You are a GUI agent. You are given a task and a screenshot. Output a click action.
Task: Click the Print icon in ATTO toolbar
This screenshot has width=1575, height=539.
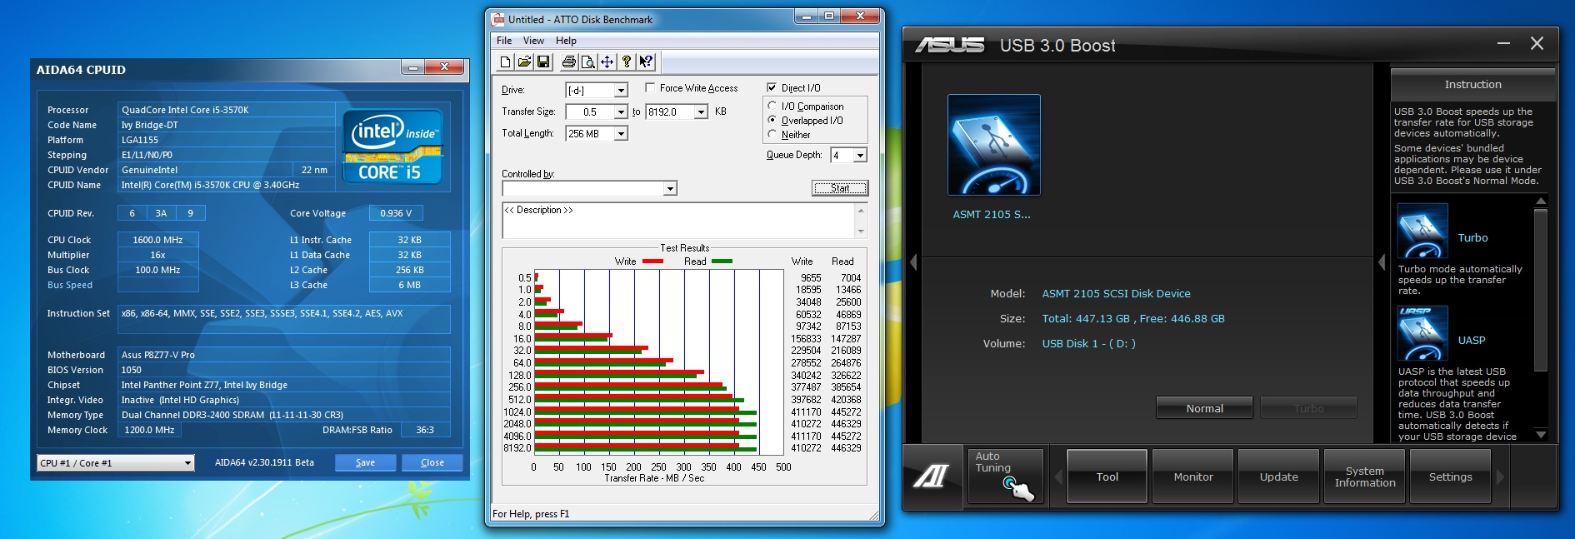click(x=569, y=62)
